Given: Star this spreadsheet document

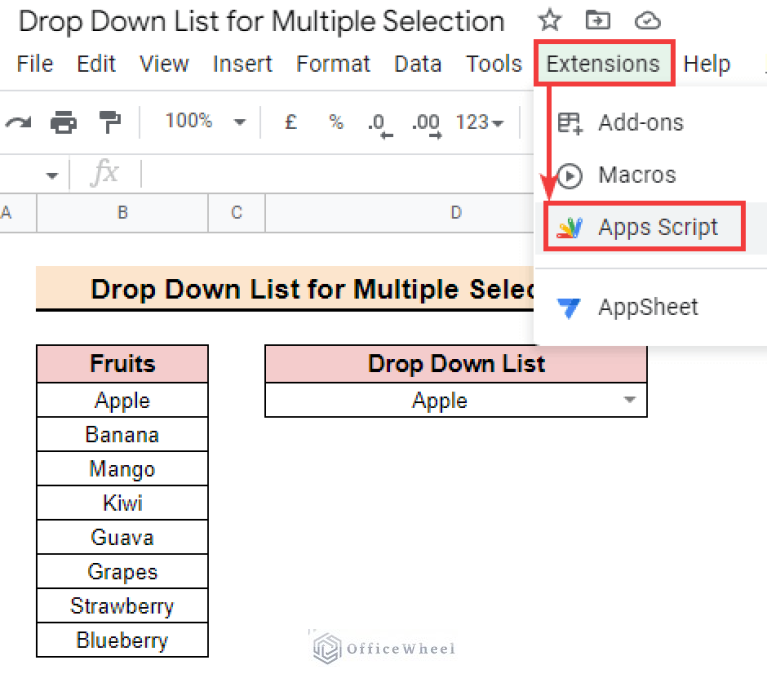Looking at the screenshot, I should point(549,20).
